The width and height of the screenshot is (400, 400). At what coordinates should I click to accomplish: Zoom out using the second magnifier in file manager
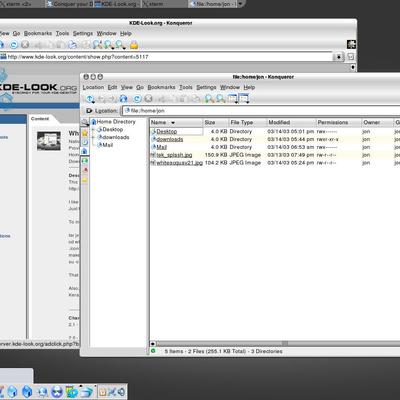click(x=221, y=99)
